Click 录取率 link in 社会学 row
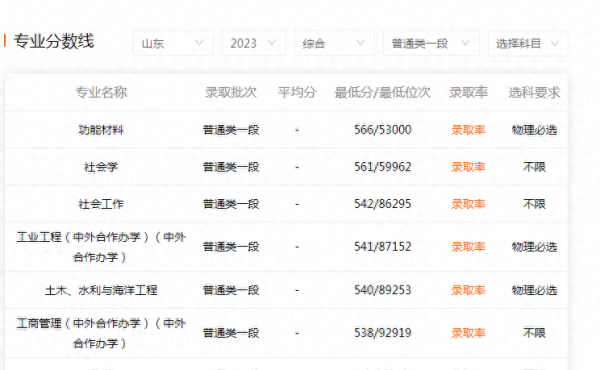 click(x=468, y=167)
